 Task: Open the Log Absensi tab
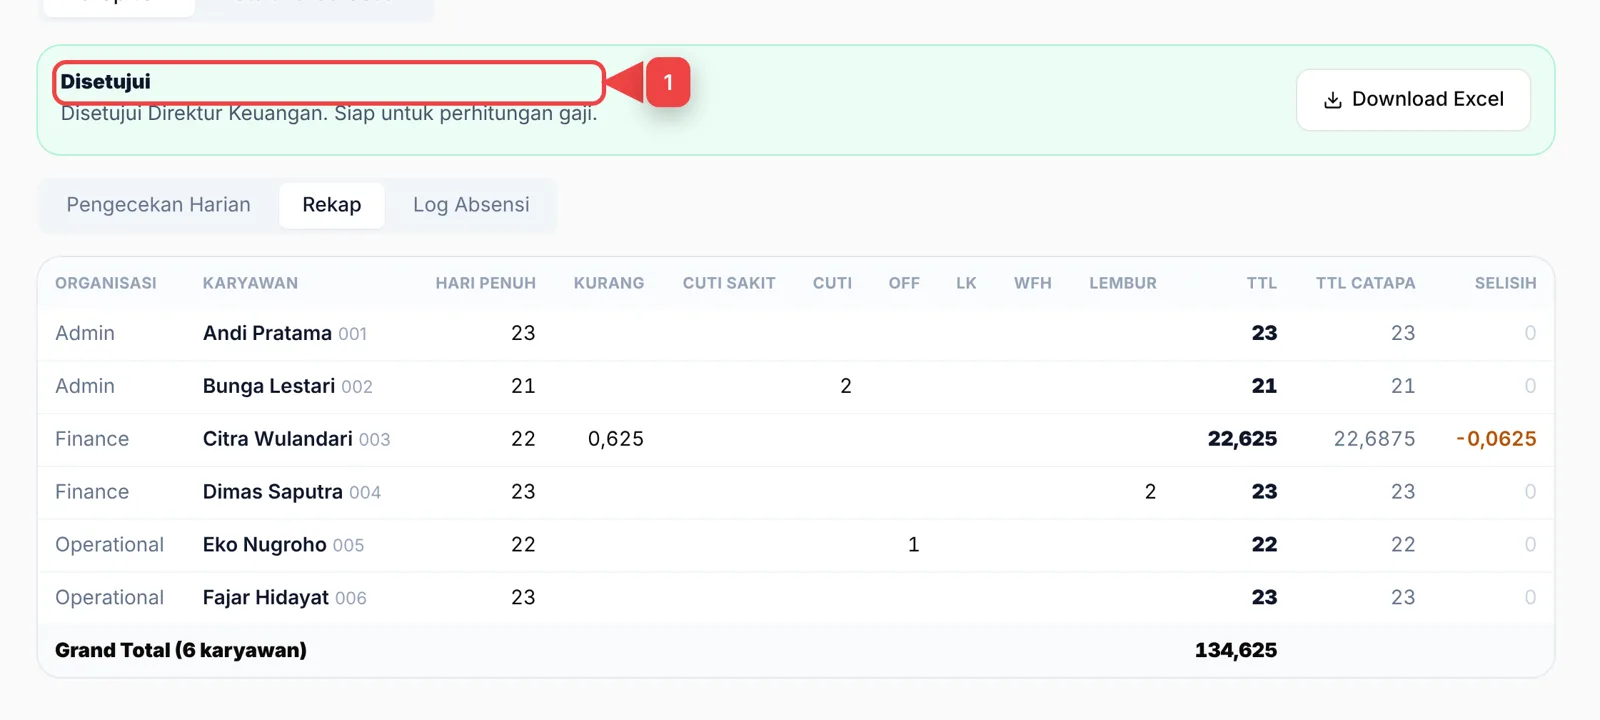coord(471,205)
